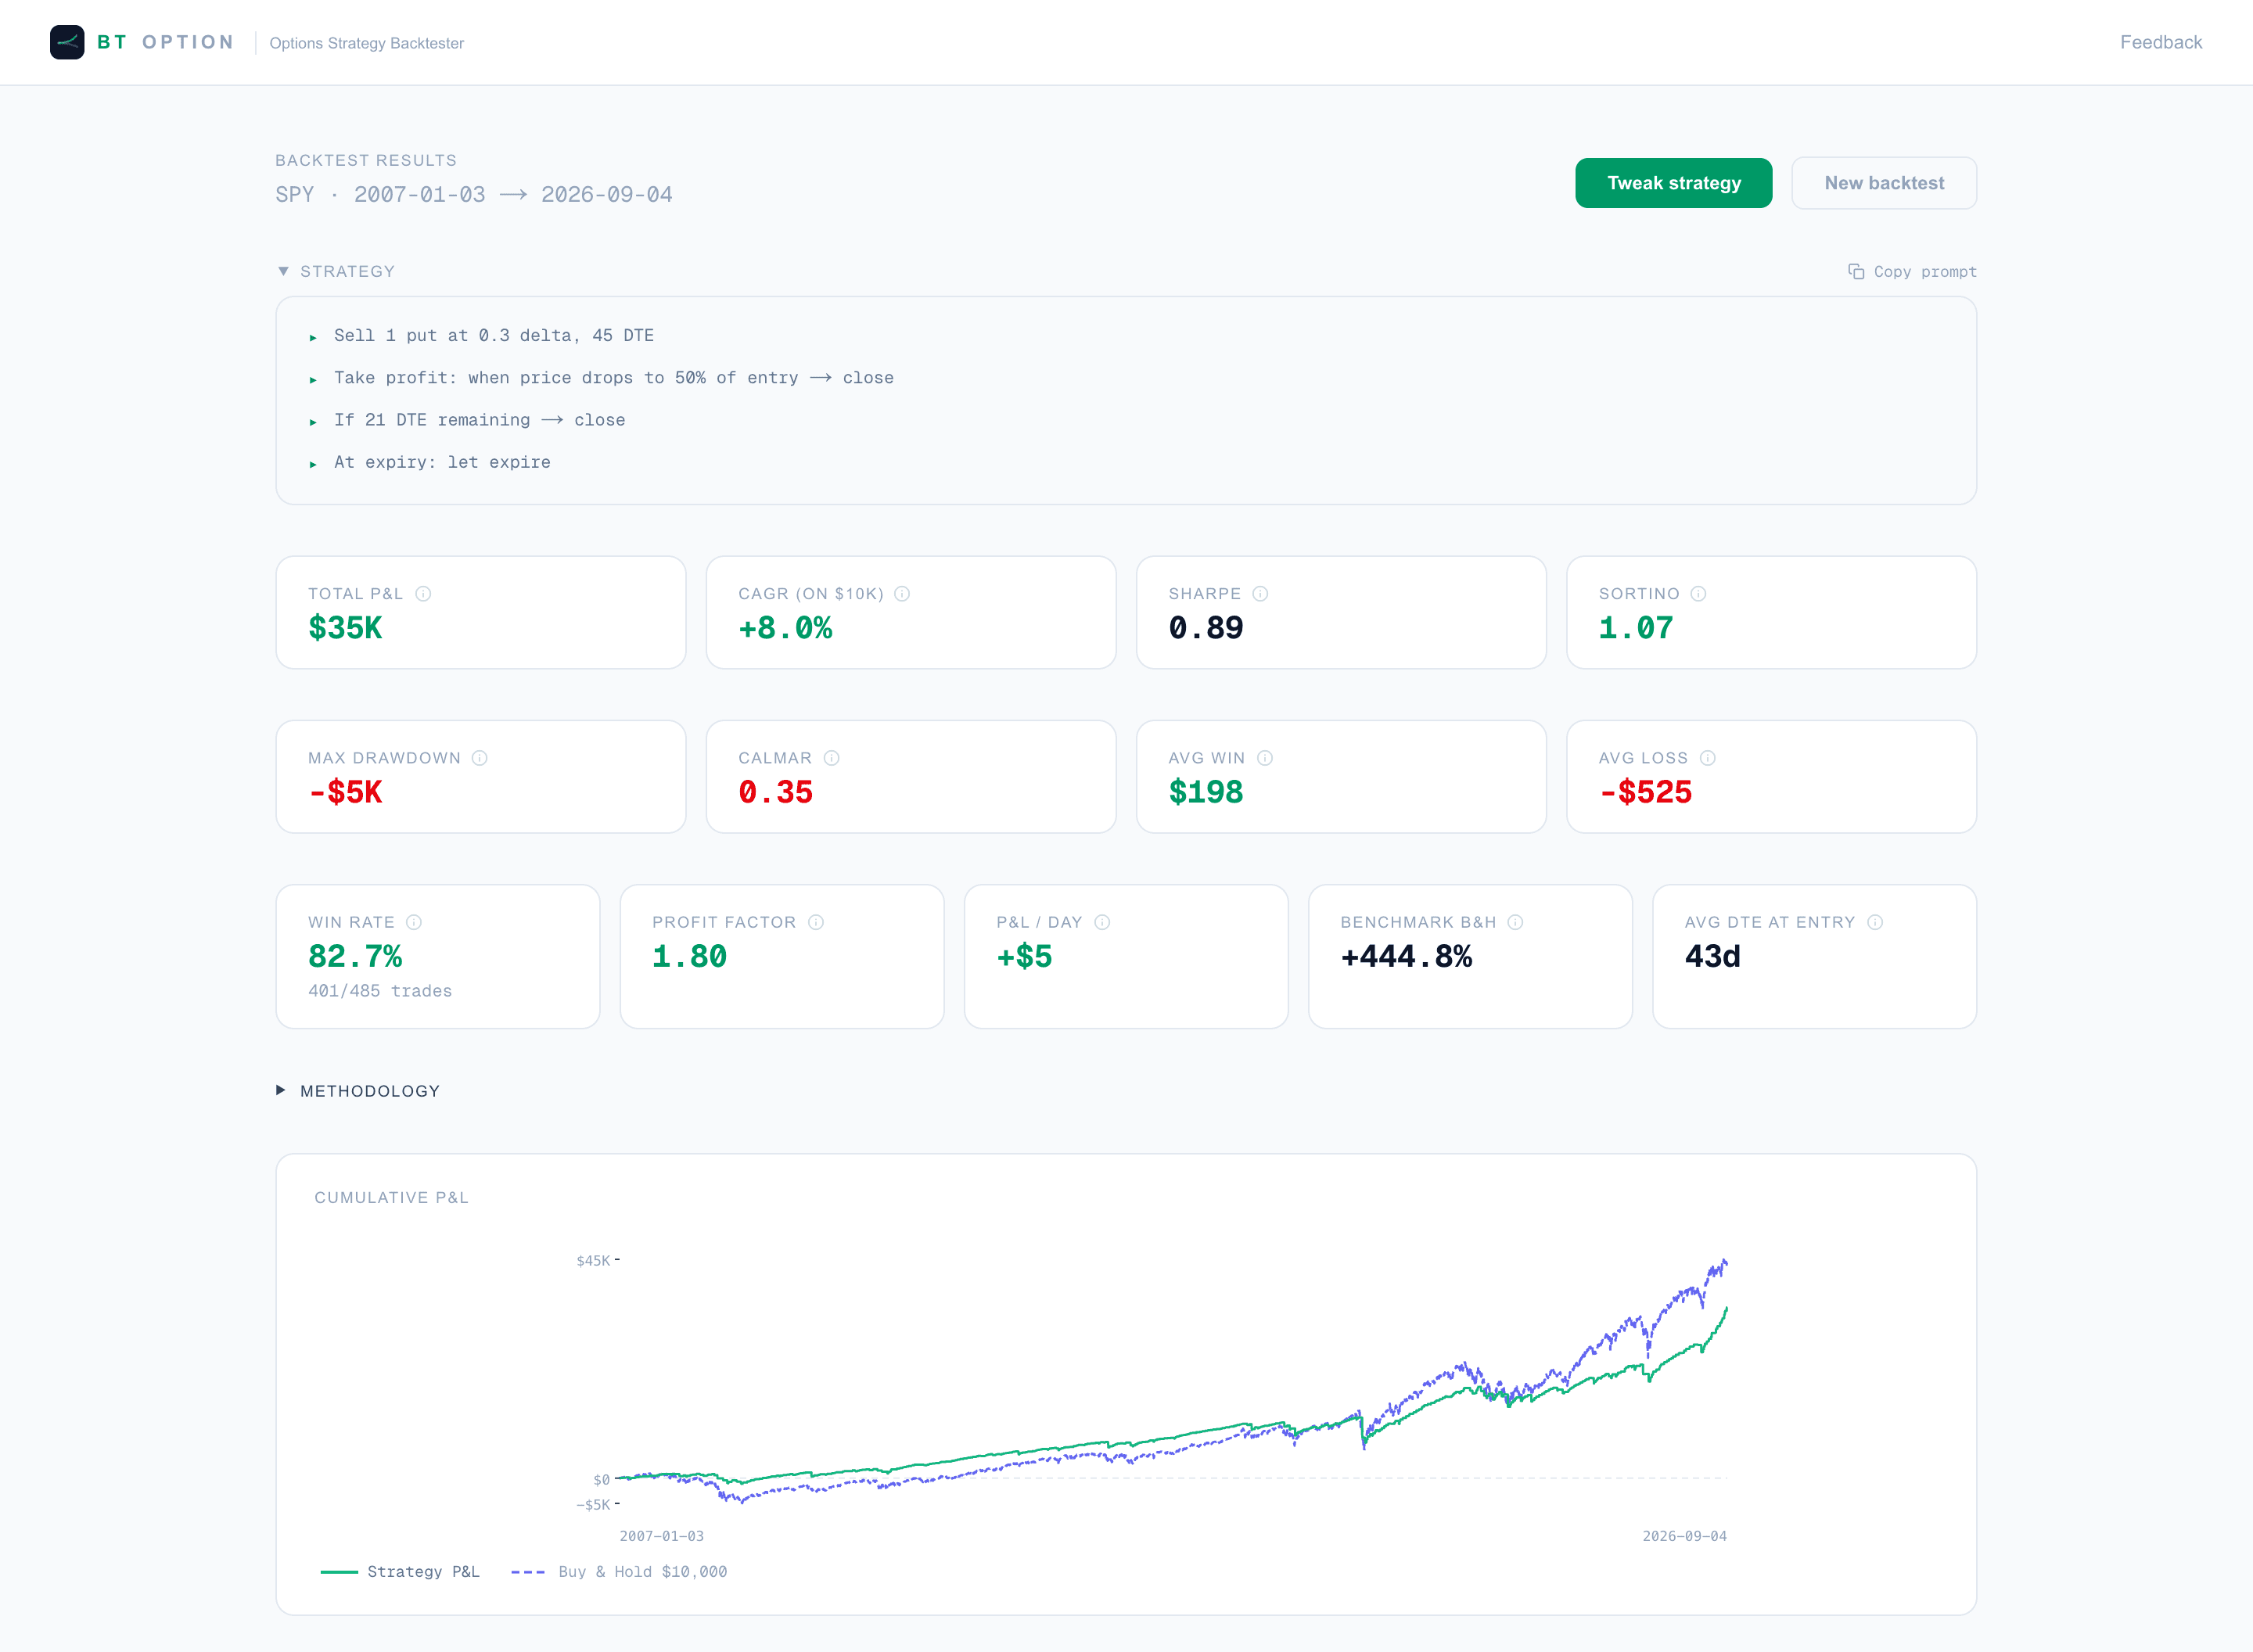Click the "If 21 DTE remaining" rule

click(480, 420)
